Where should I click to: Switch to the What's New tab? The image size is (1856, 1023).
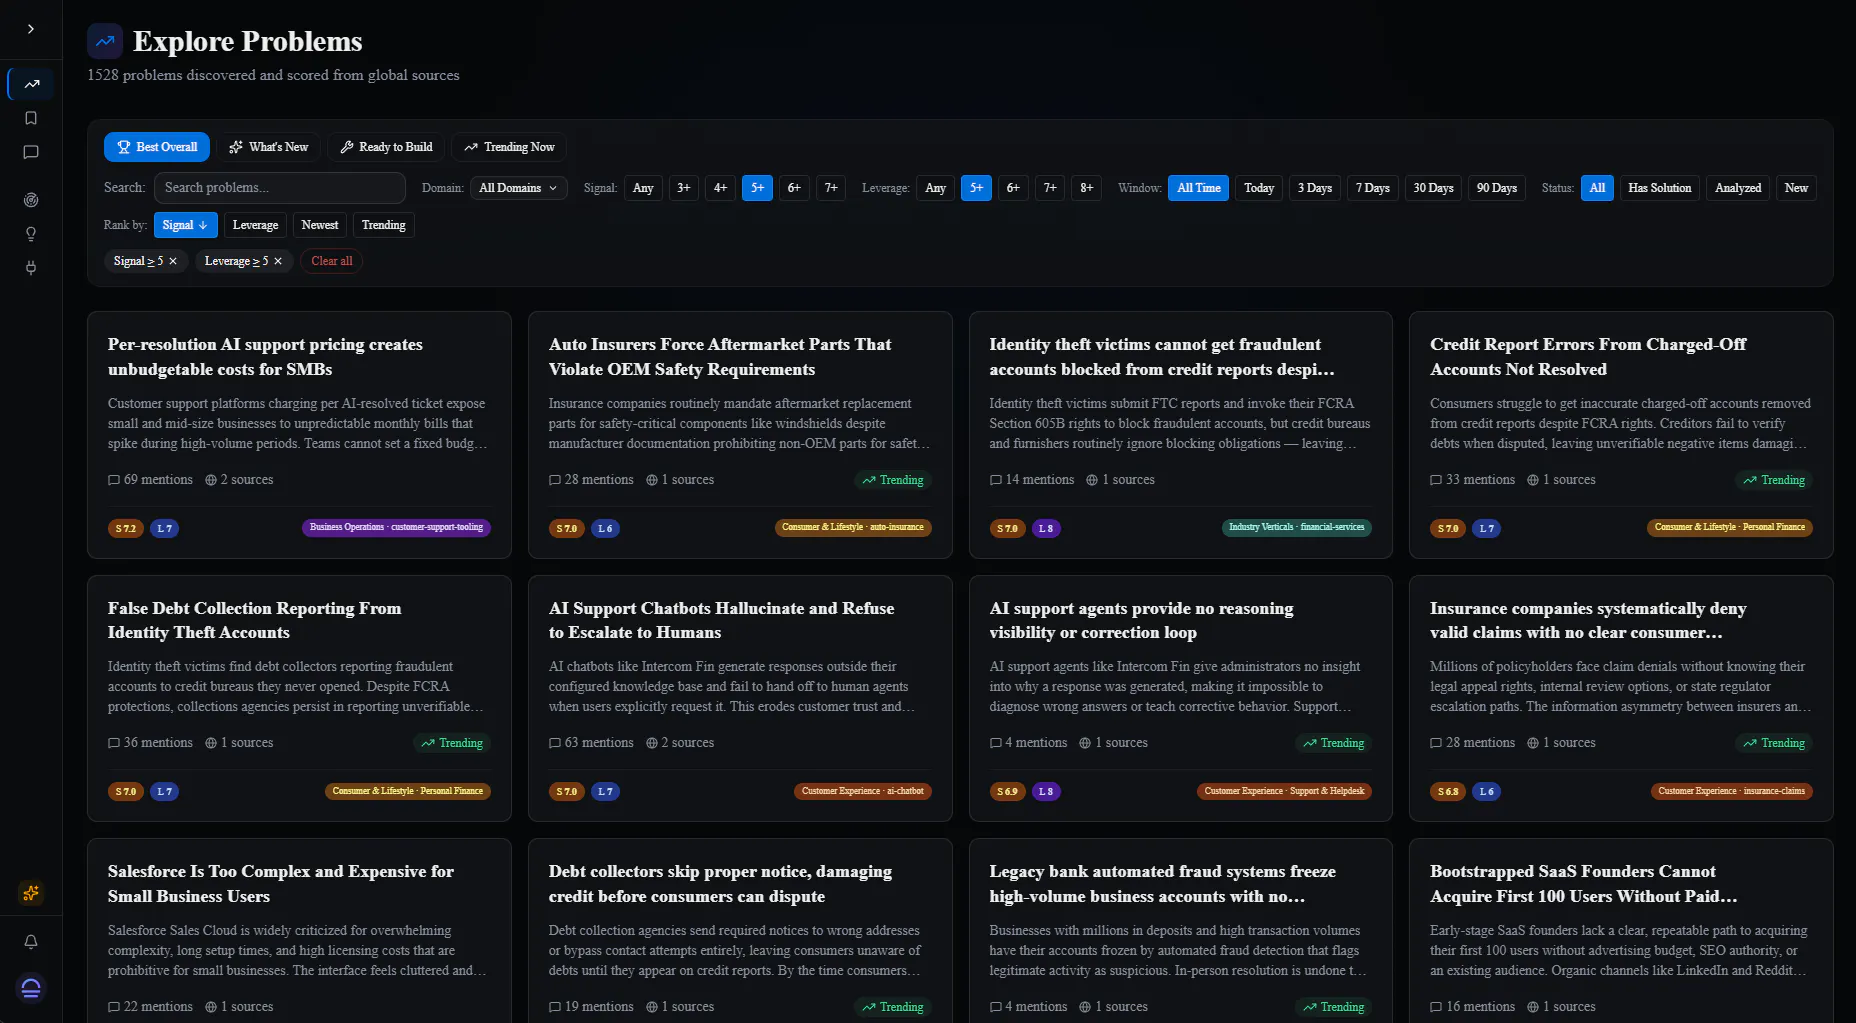coord(268,147)
